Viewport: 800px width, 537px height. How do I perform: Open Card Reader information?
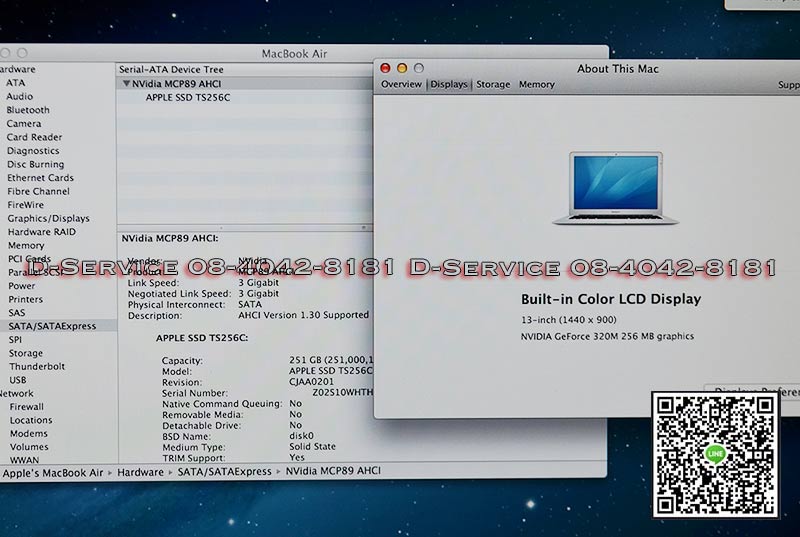[x=34, y=137]
